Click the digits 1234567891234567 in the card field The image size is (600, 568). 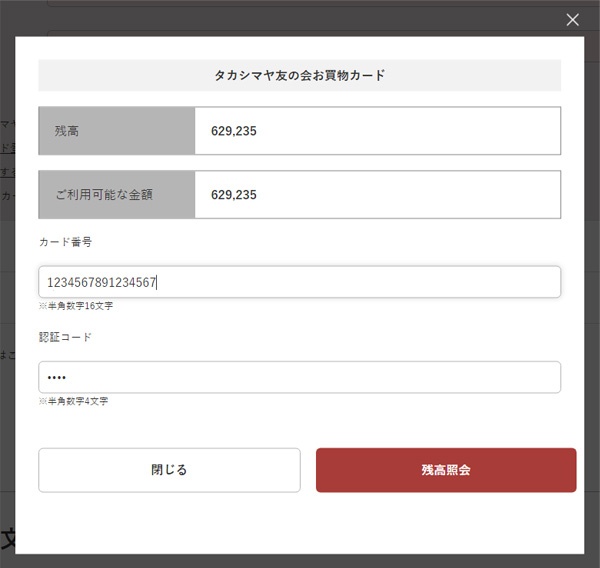click(x=102, y=283)
